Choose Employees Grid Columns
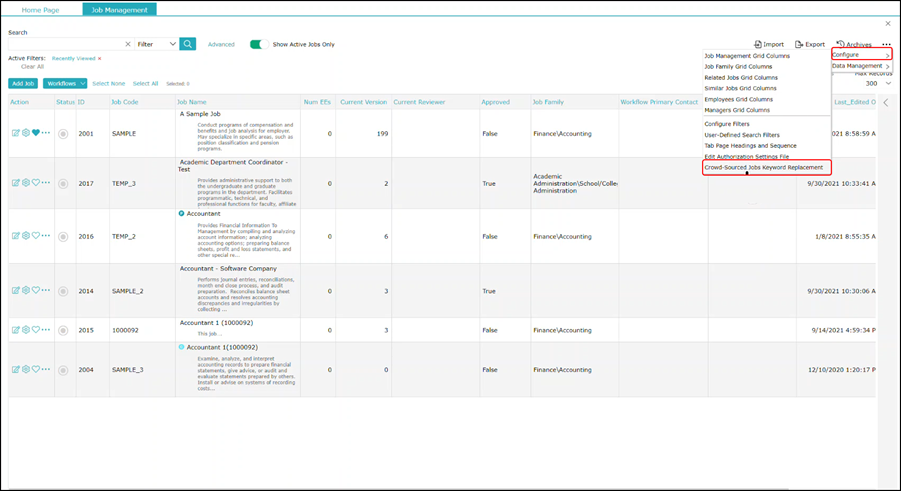 click(738, 99)
